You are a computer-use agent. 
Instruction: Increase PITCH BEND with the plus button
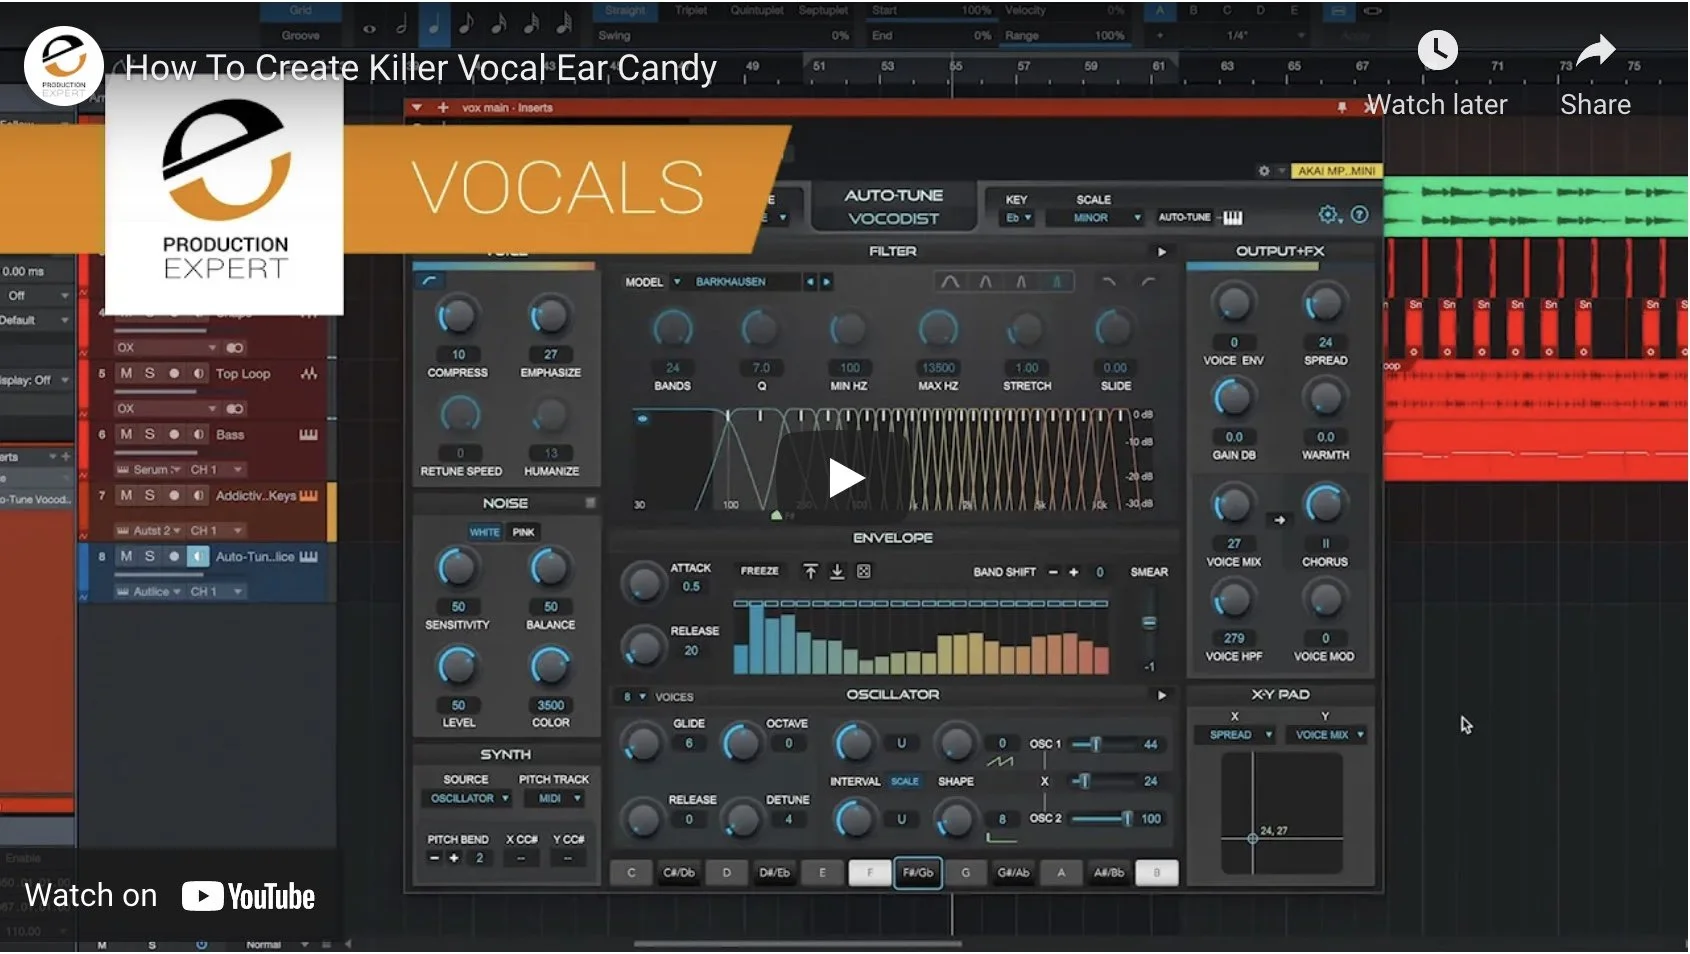click(454, 859)
